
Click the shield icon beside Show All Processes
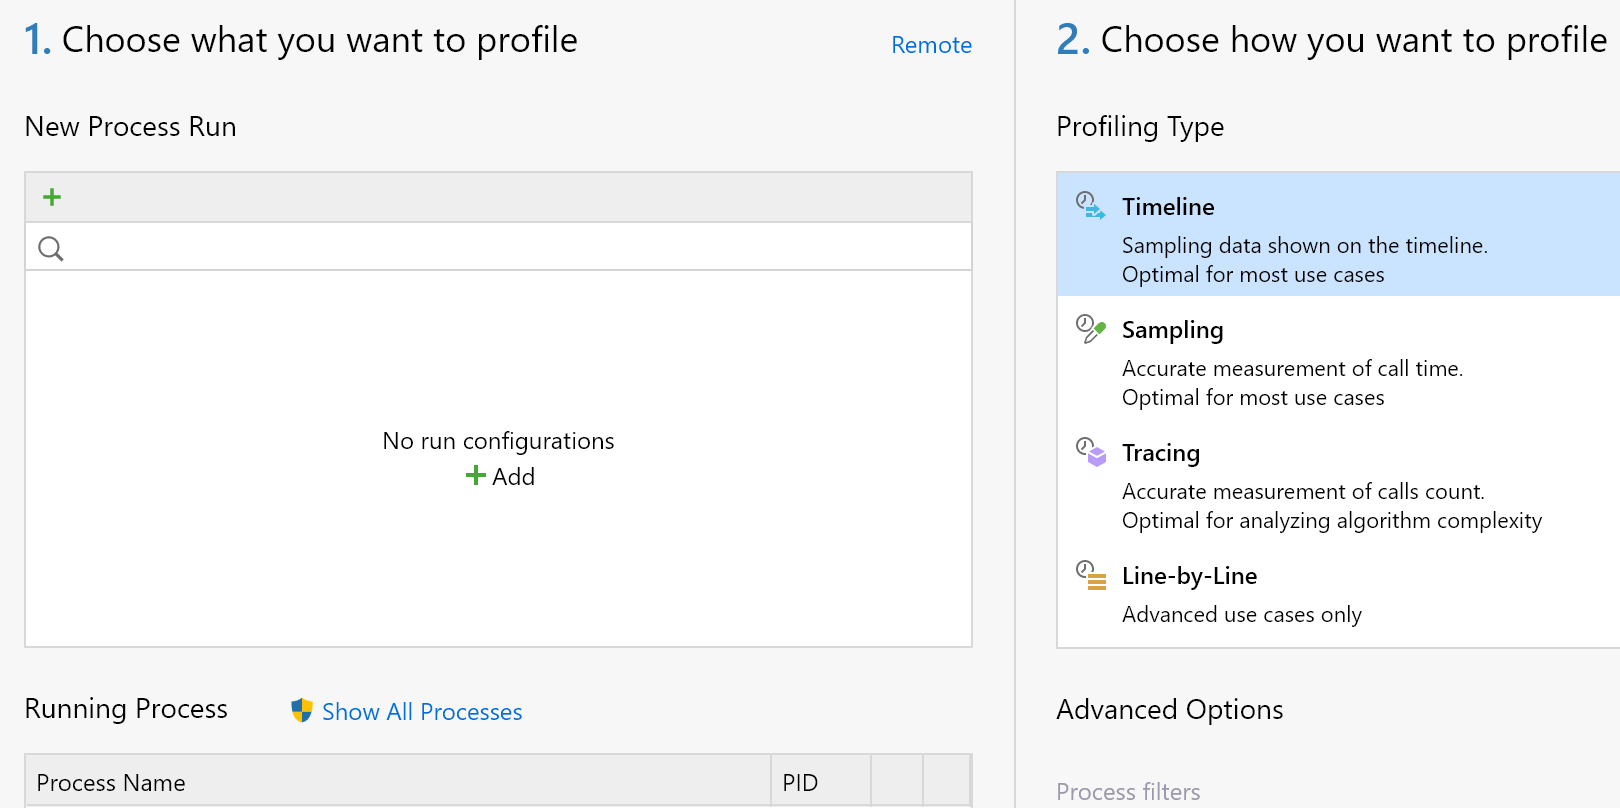301,711
